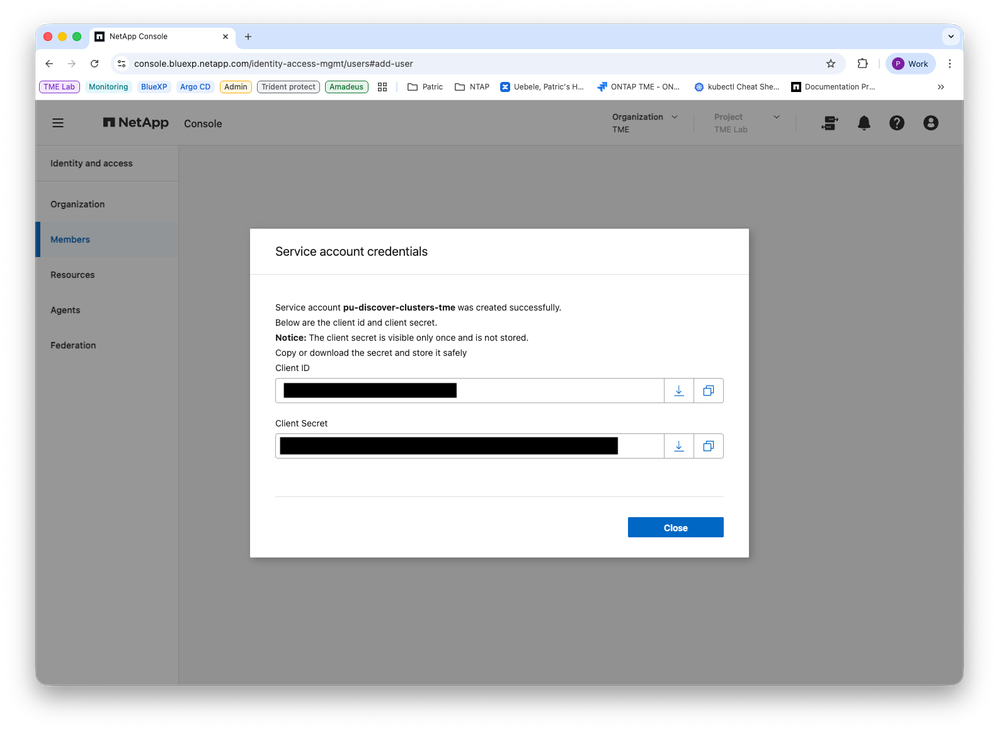This screenshot has width=999, height=732.
Task: Open the NTAP bookmarks folder
Action: point(472,87)
